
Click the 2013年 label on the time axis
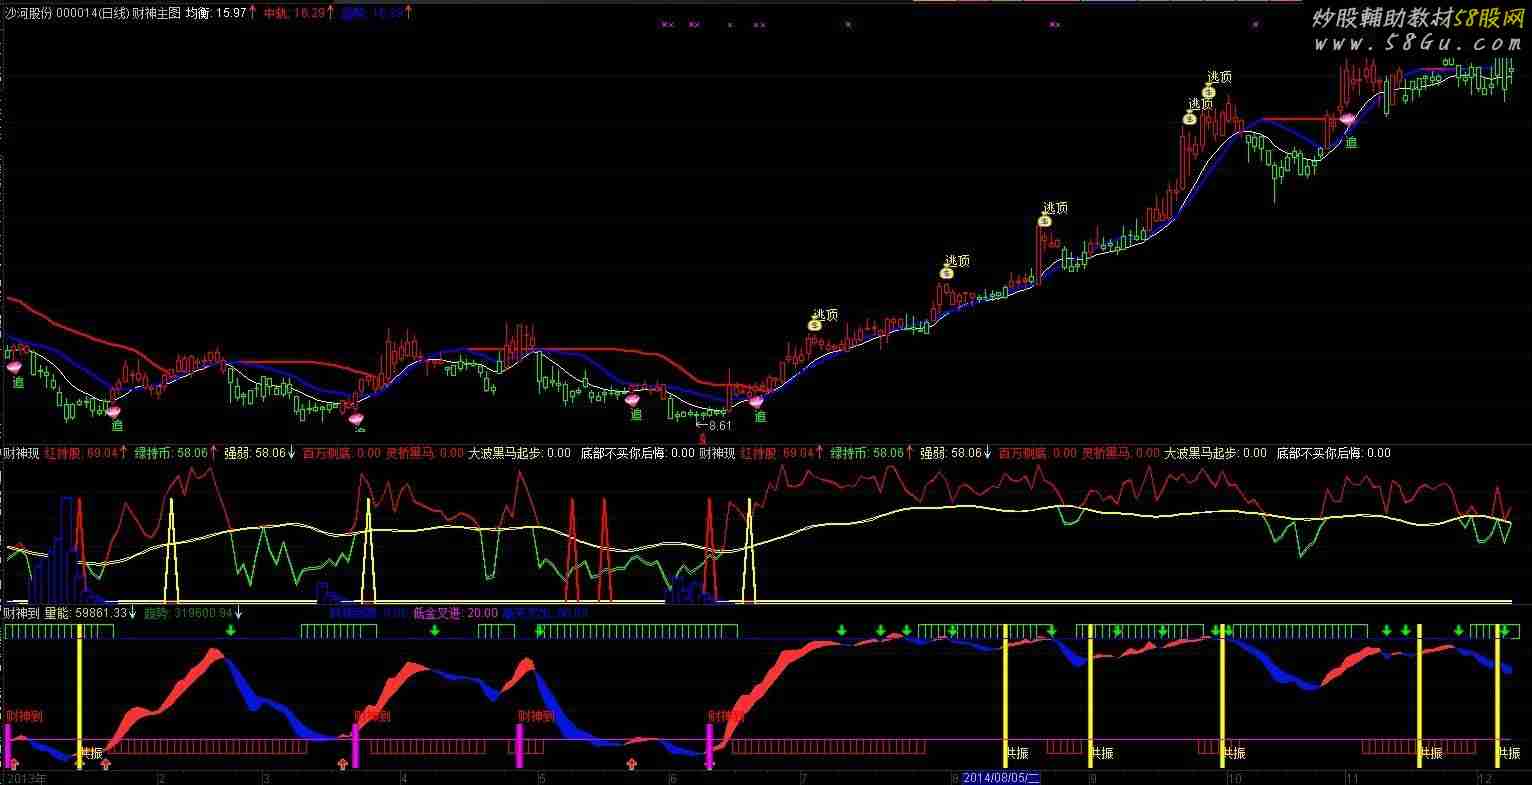[26, 777]
